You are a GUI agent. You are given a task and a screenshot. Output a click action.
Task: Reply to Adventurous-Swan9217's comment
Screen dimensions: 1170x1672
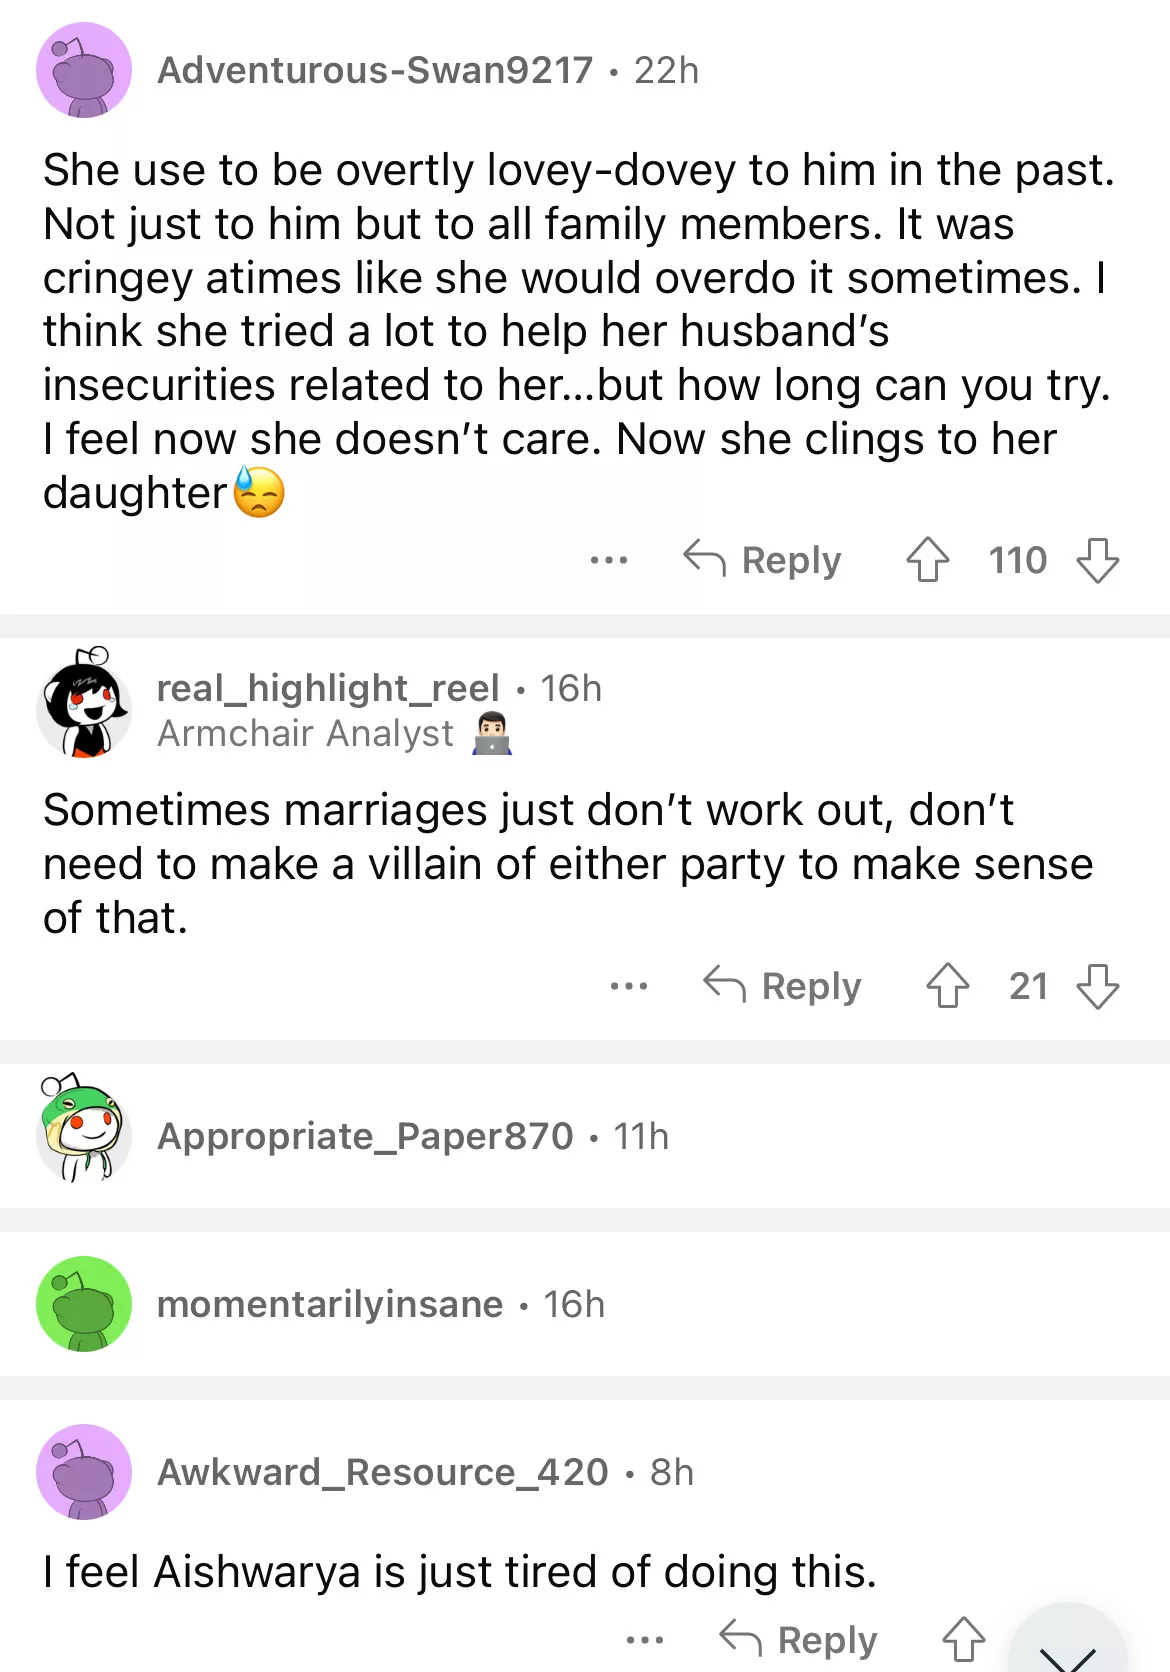point(763,560)
